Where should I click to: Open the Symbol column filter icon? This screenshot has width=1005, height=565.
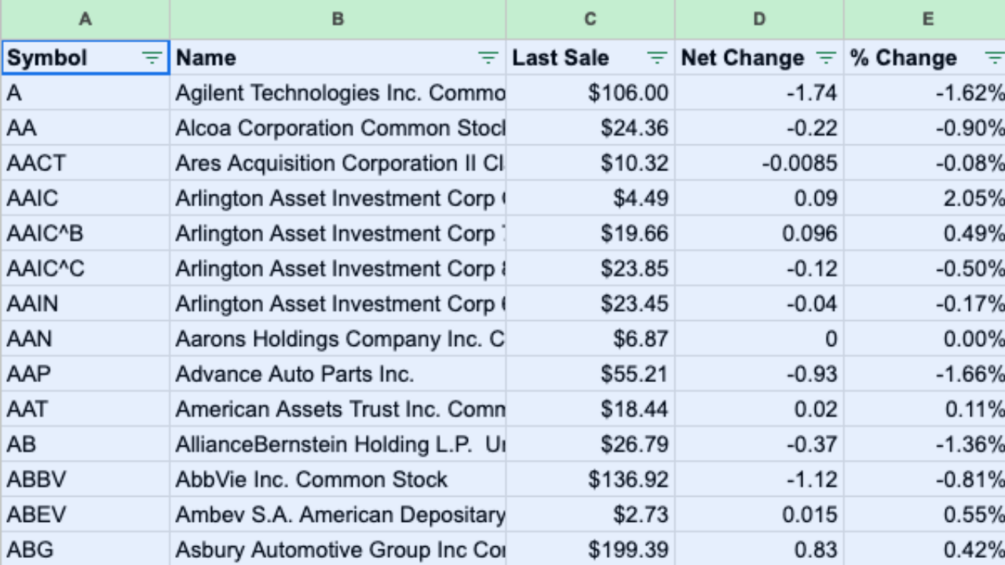tap(151, 58)
